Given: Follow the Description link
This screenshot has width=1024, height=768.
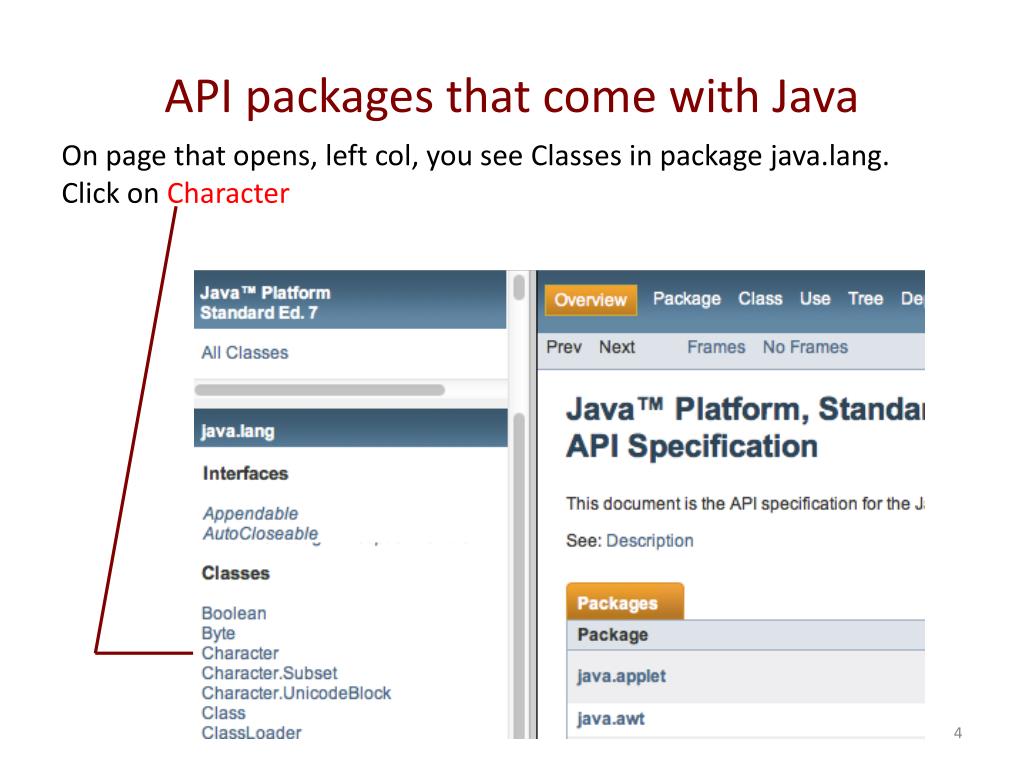Looking at the screenshot, I should point(650,541).
